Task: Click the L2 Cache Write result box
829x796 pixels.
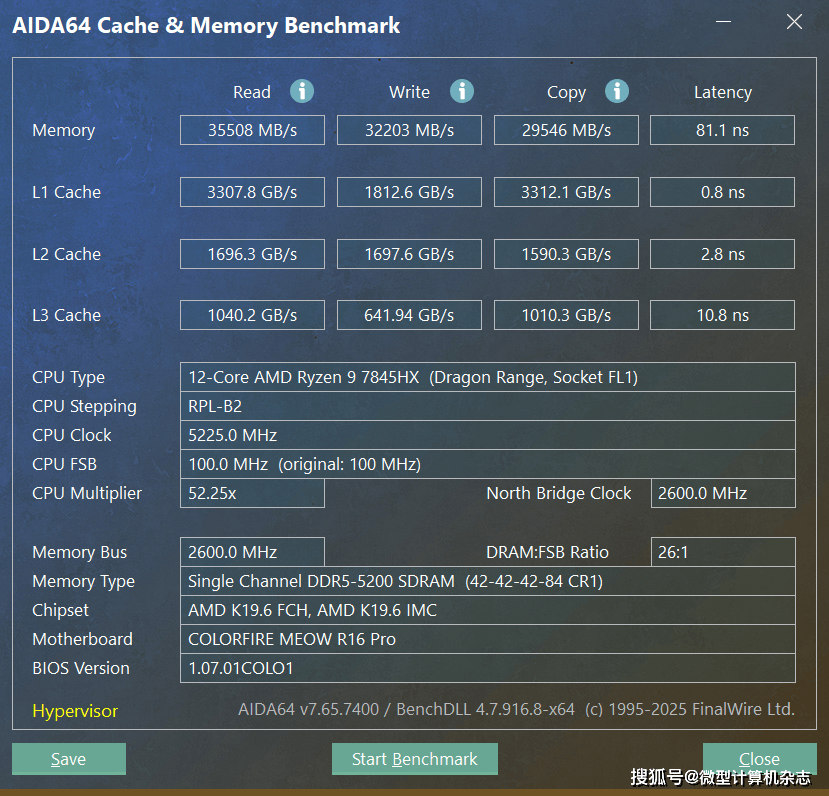Action: click(409, 254)
